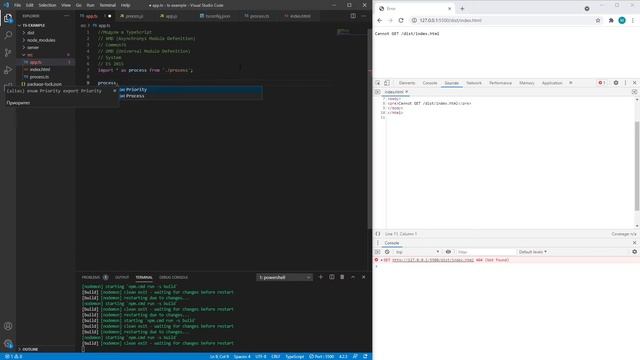The height and width of the screenshot is (360, 640).
Task: Select the Priority autocomplete suggestion
Action: (190, 89)
